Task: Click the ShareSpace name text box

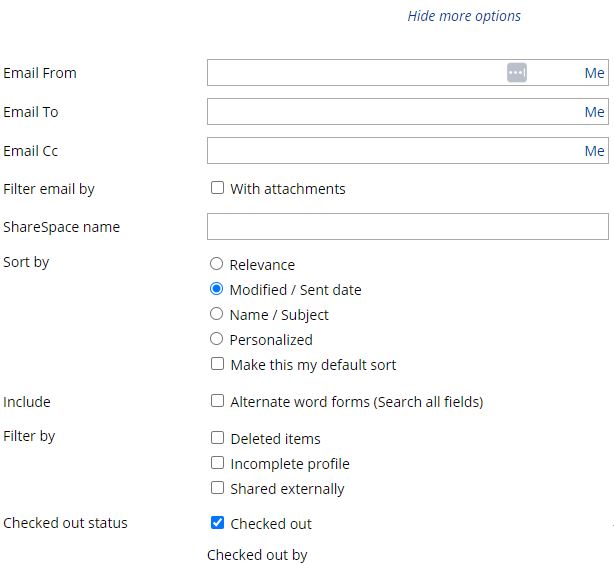Action: pos(408,226)
